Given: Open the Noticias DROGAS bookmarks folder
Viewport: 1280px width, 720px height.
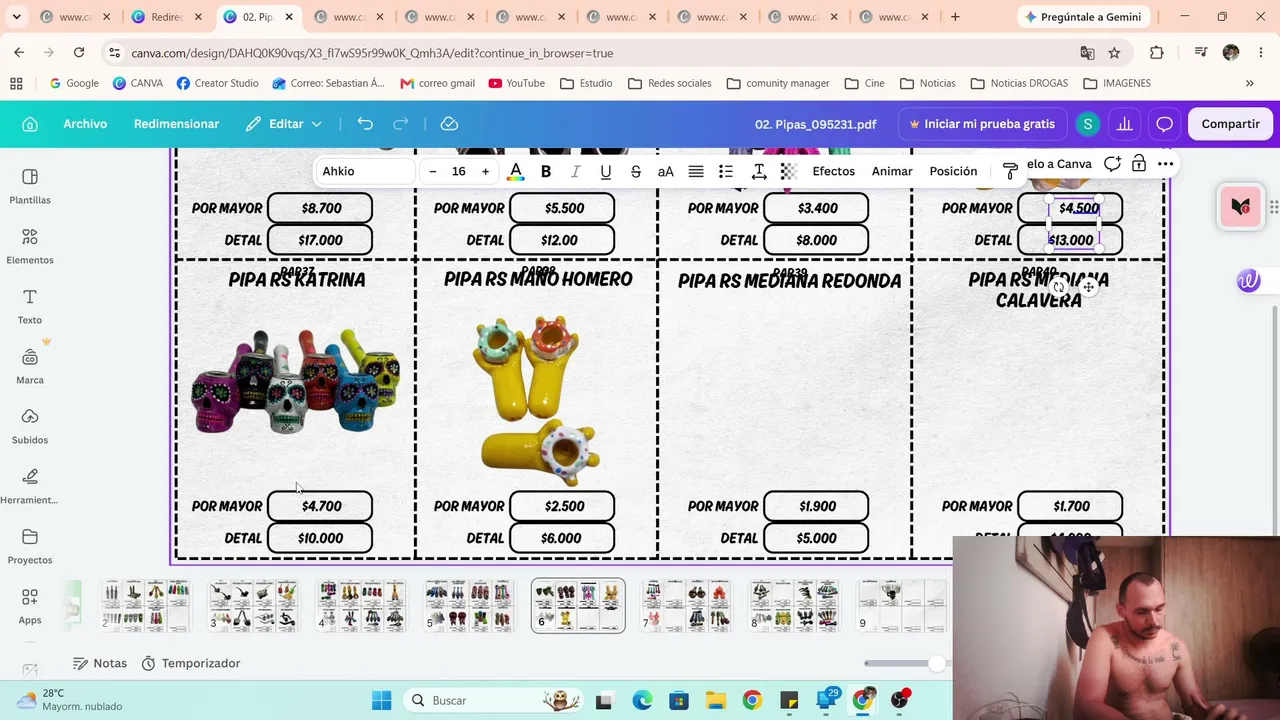Looking at the screenshot, I should pos(1019,83).
